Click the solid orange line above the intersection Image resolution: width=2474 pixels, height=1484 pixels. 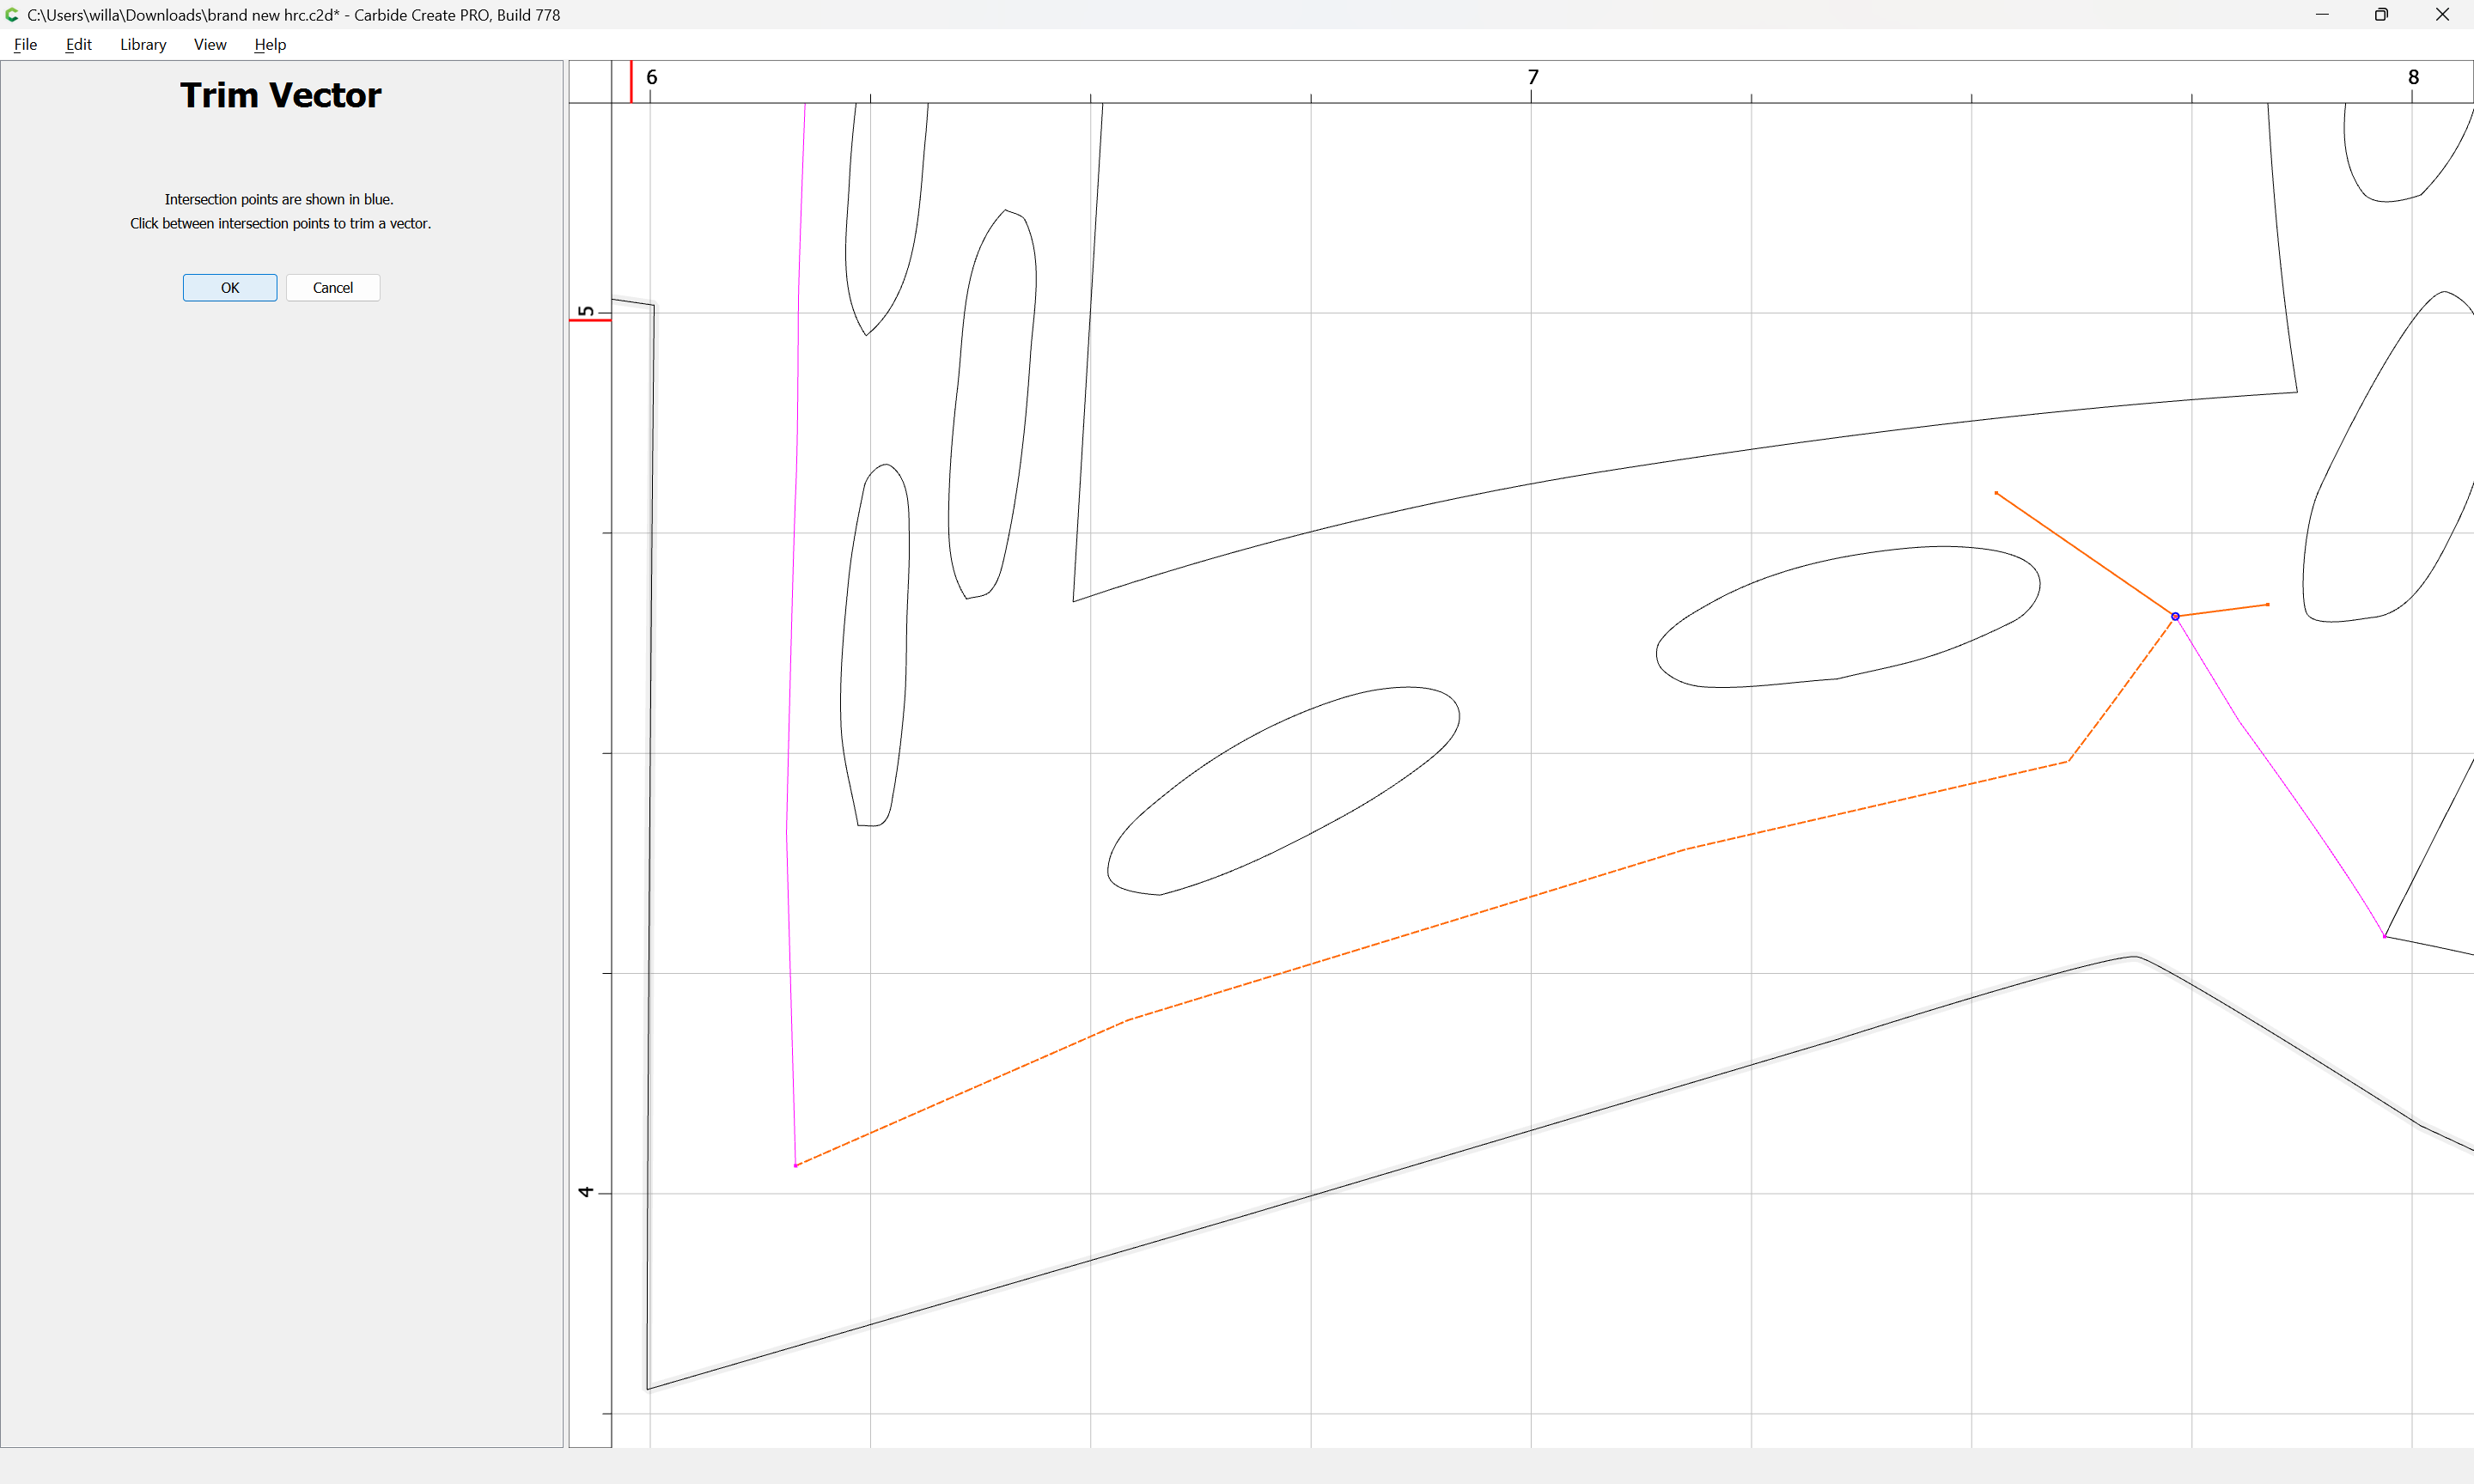[2085, 554]
